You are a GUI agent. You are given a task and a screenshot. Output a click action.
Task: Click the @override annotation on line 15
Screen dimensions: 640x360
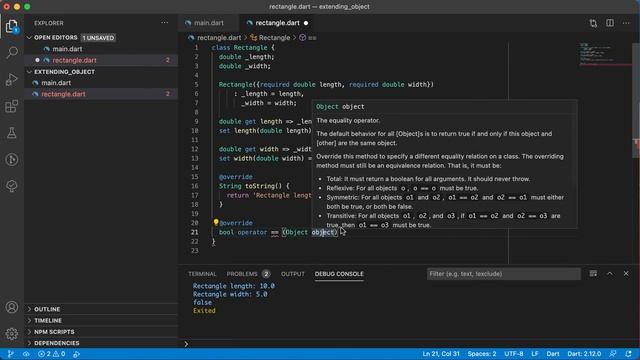coord(236,177)
